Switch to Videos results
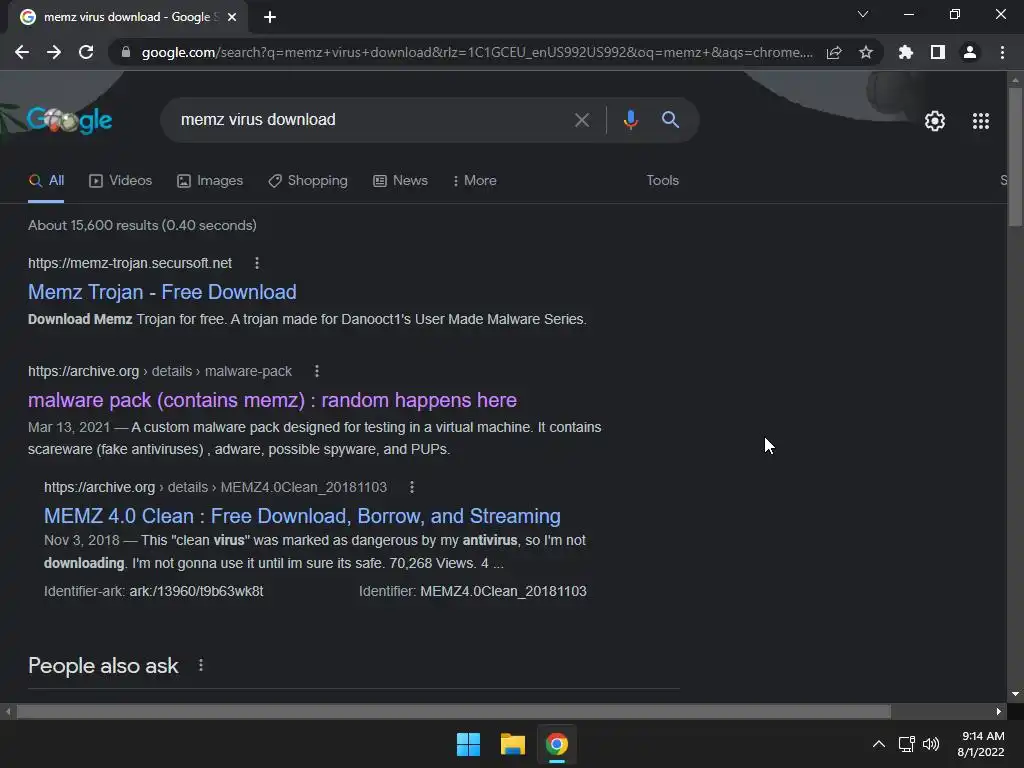The width and height of the screenshot is (1024, 768). 120,181
